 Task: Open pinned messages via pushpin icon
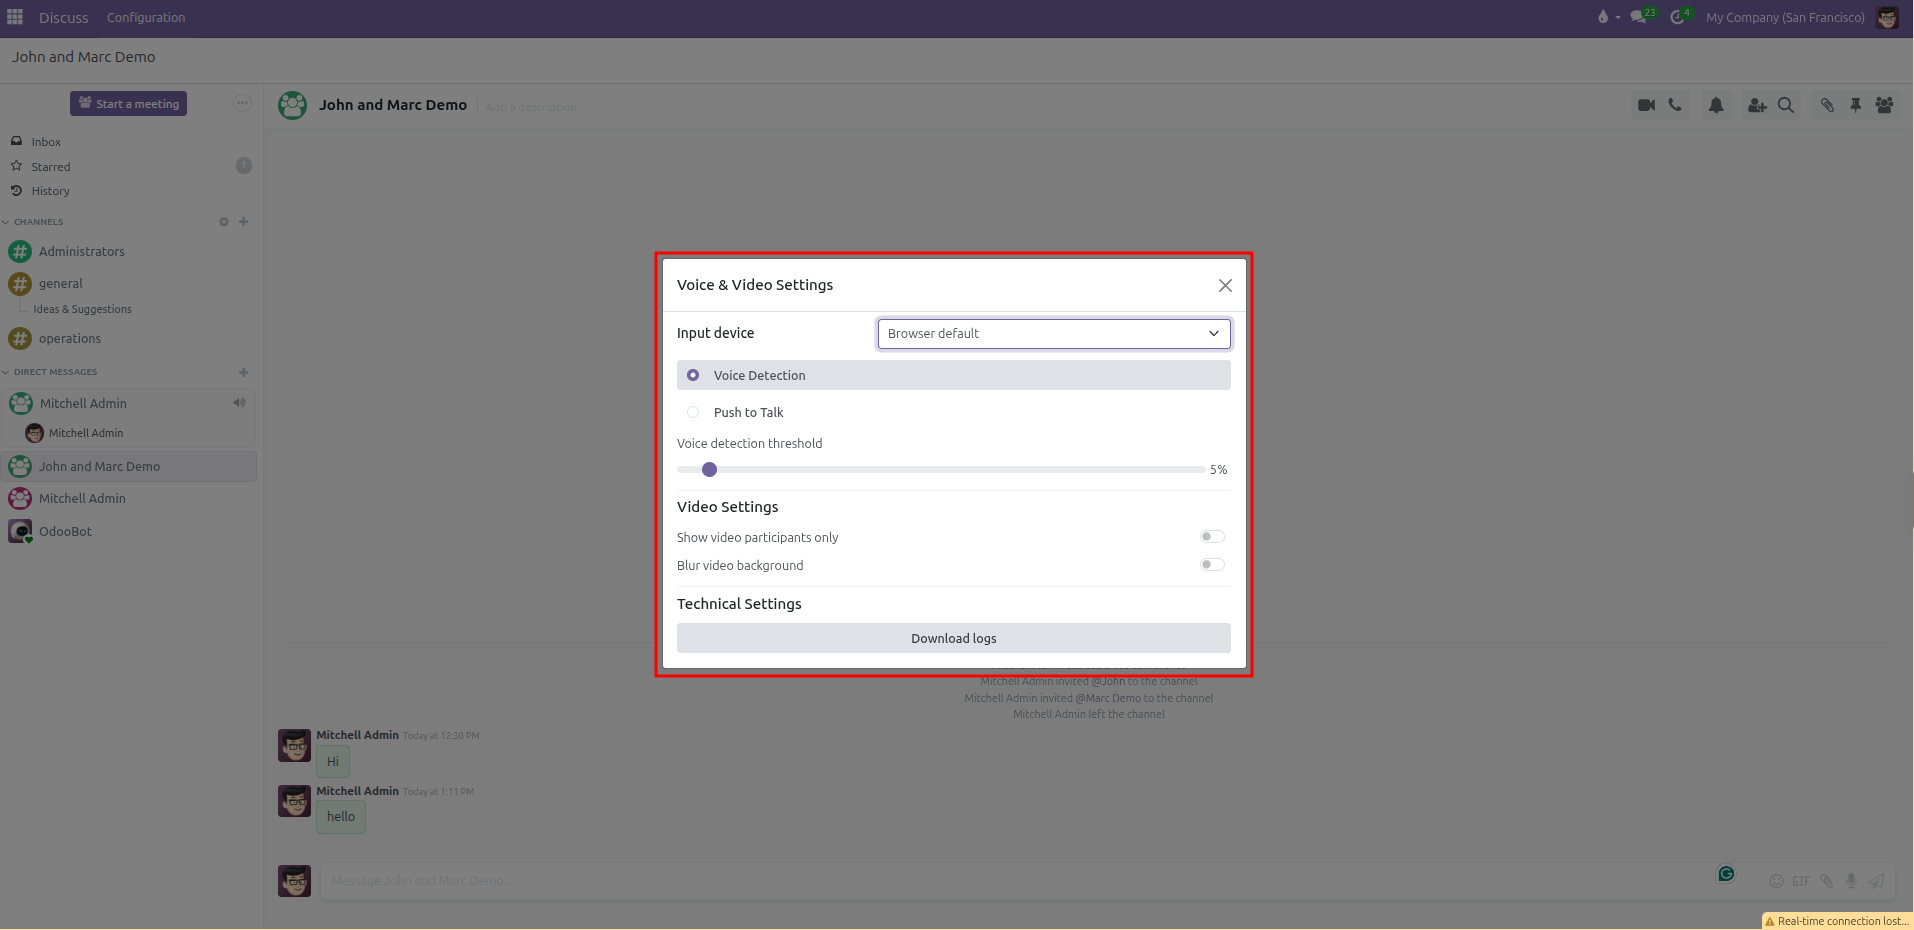pos(1856,105)
